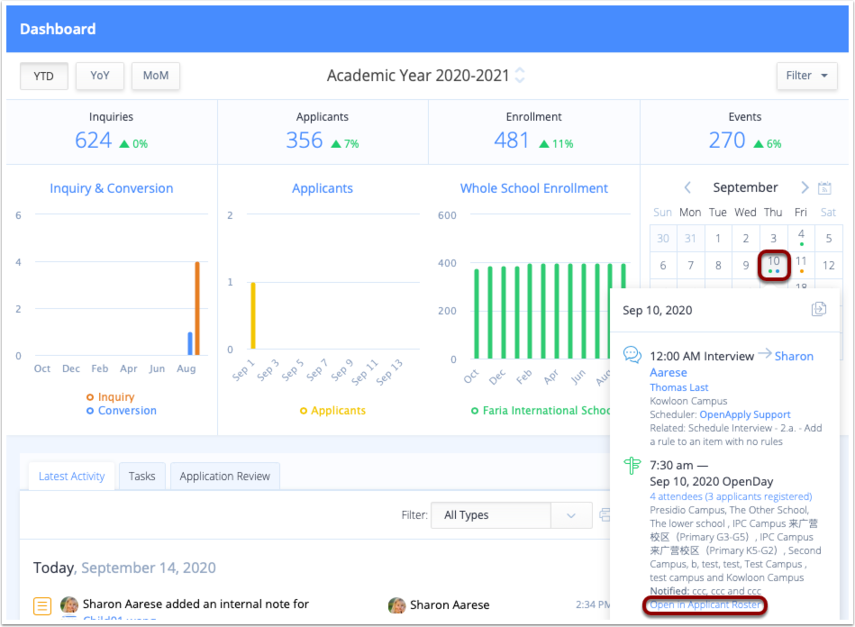Viewport: 855px width, 627px height.
Task: Select September 10 on calendar
Action: 773,265
